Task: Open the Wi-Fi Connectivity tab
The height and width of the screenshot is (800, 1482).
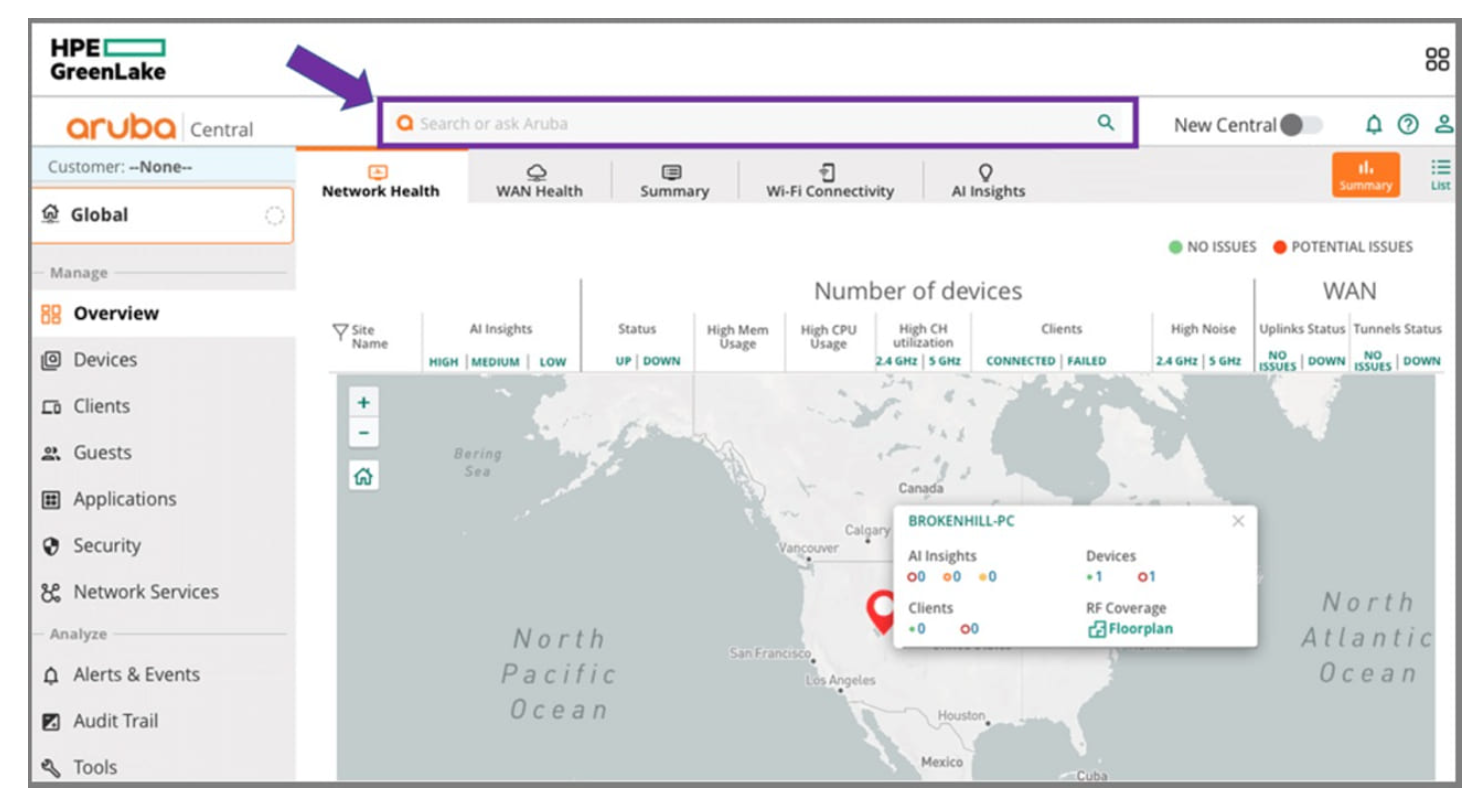Action: [x=830, y=181]
